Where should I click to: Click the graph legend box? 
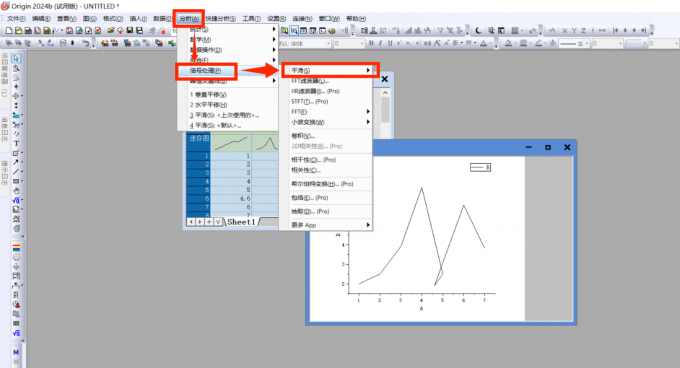pyautogui.click(x=480, y=167)
